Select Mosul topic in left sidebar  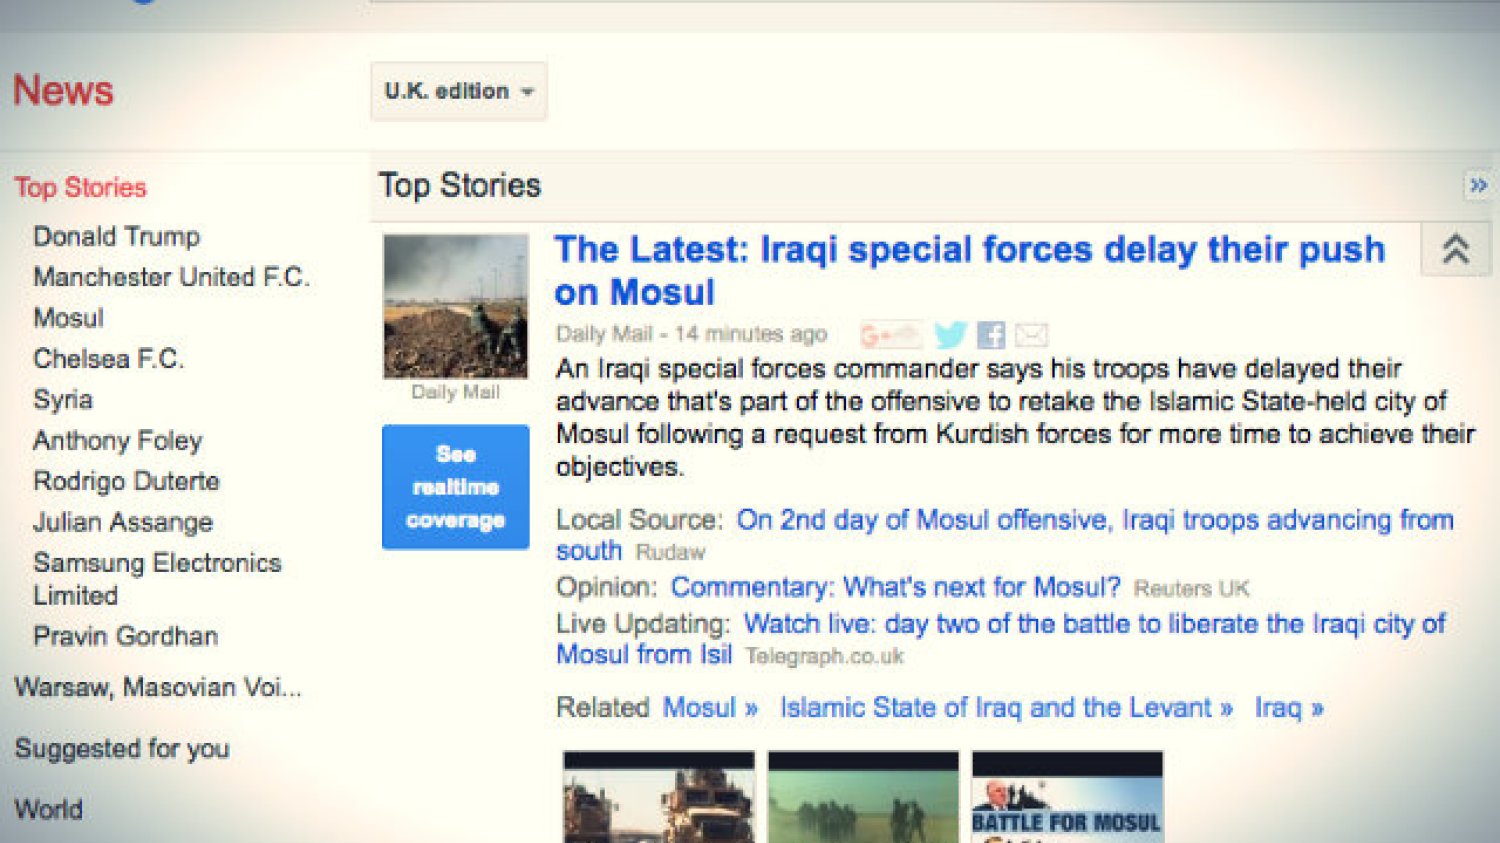click(68, 318)
